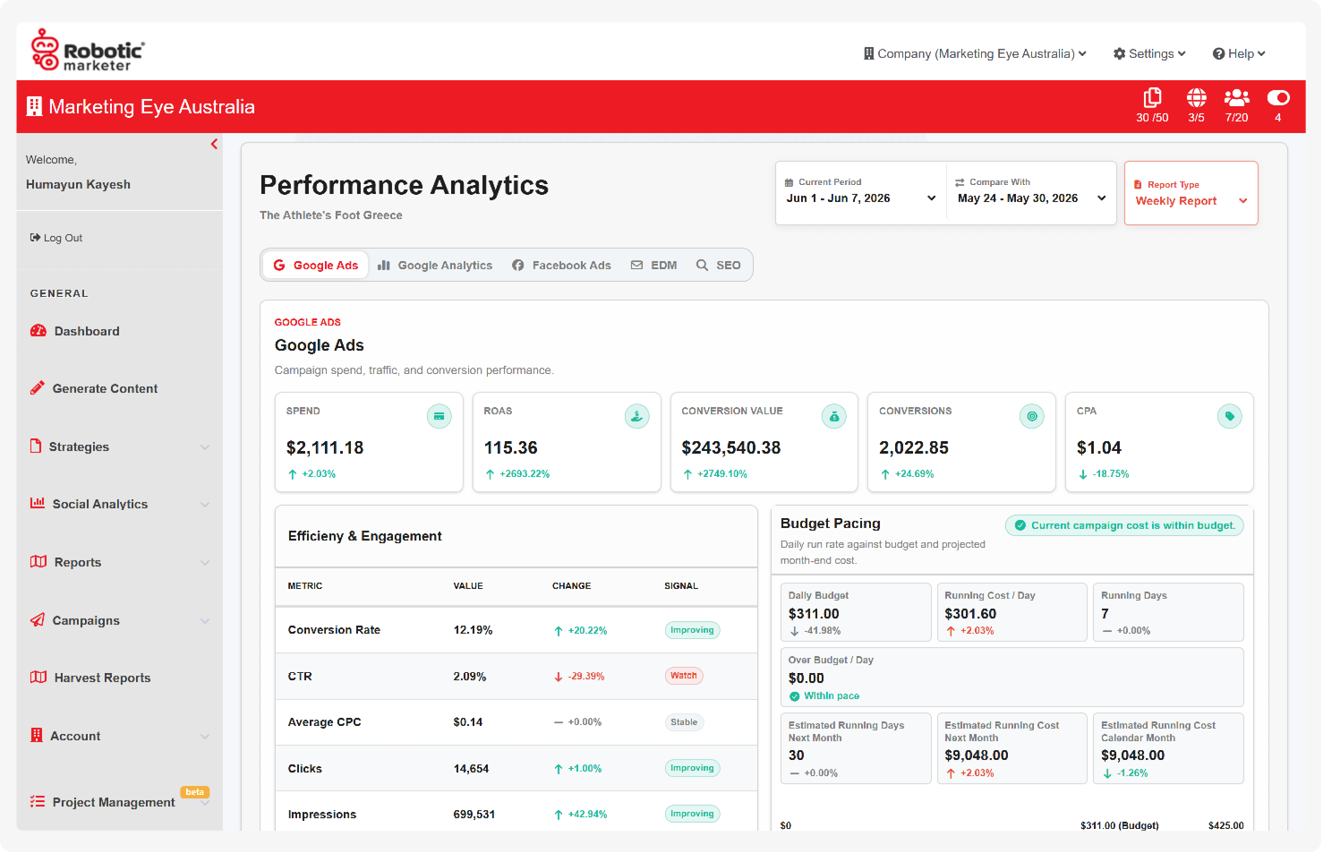Click the users icon showing 7/20
Screen dimensions: 1321x852
point(1237,98)
